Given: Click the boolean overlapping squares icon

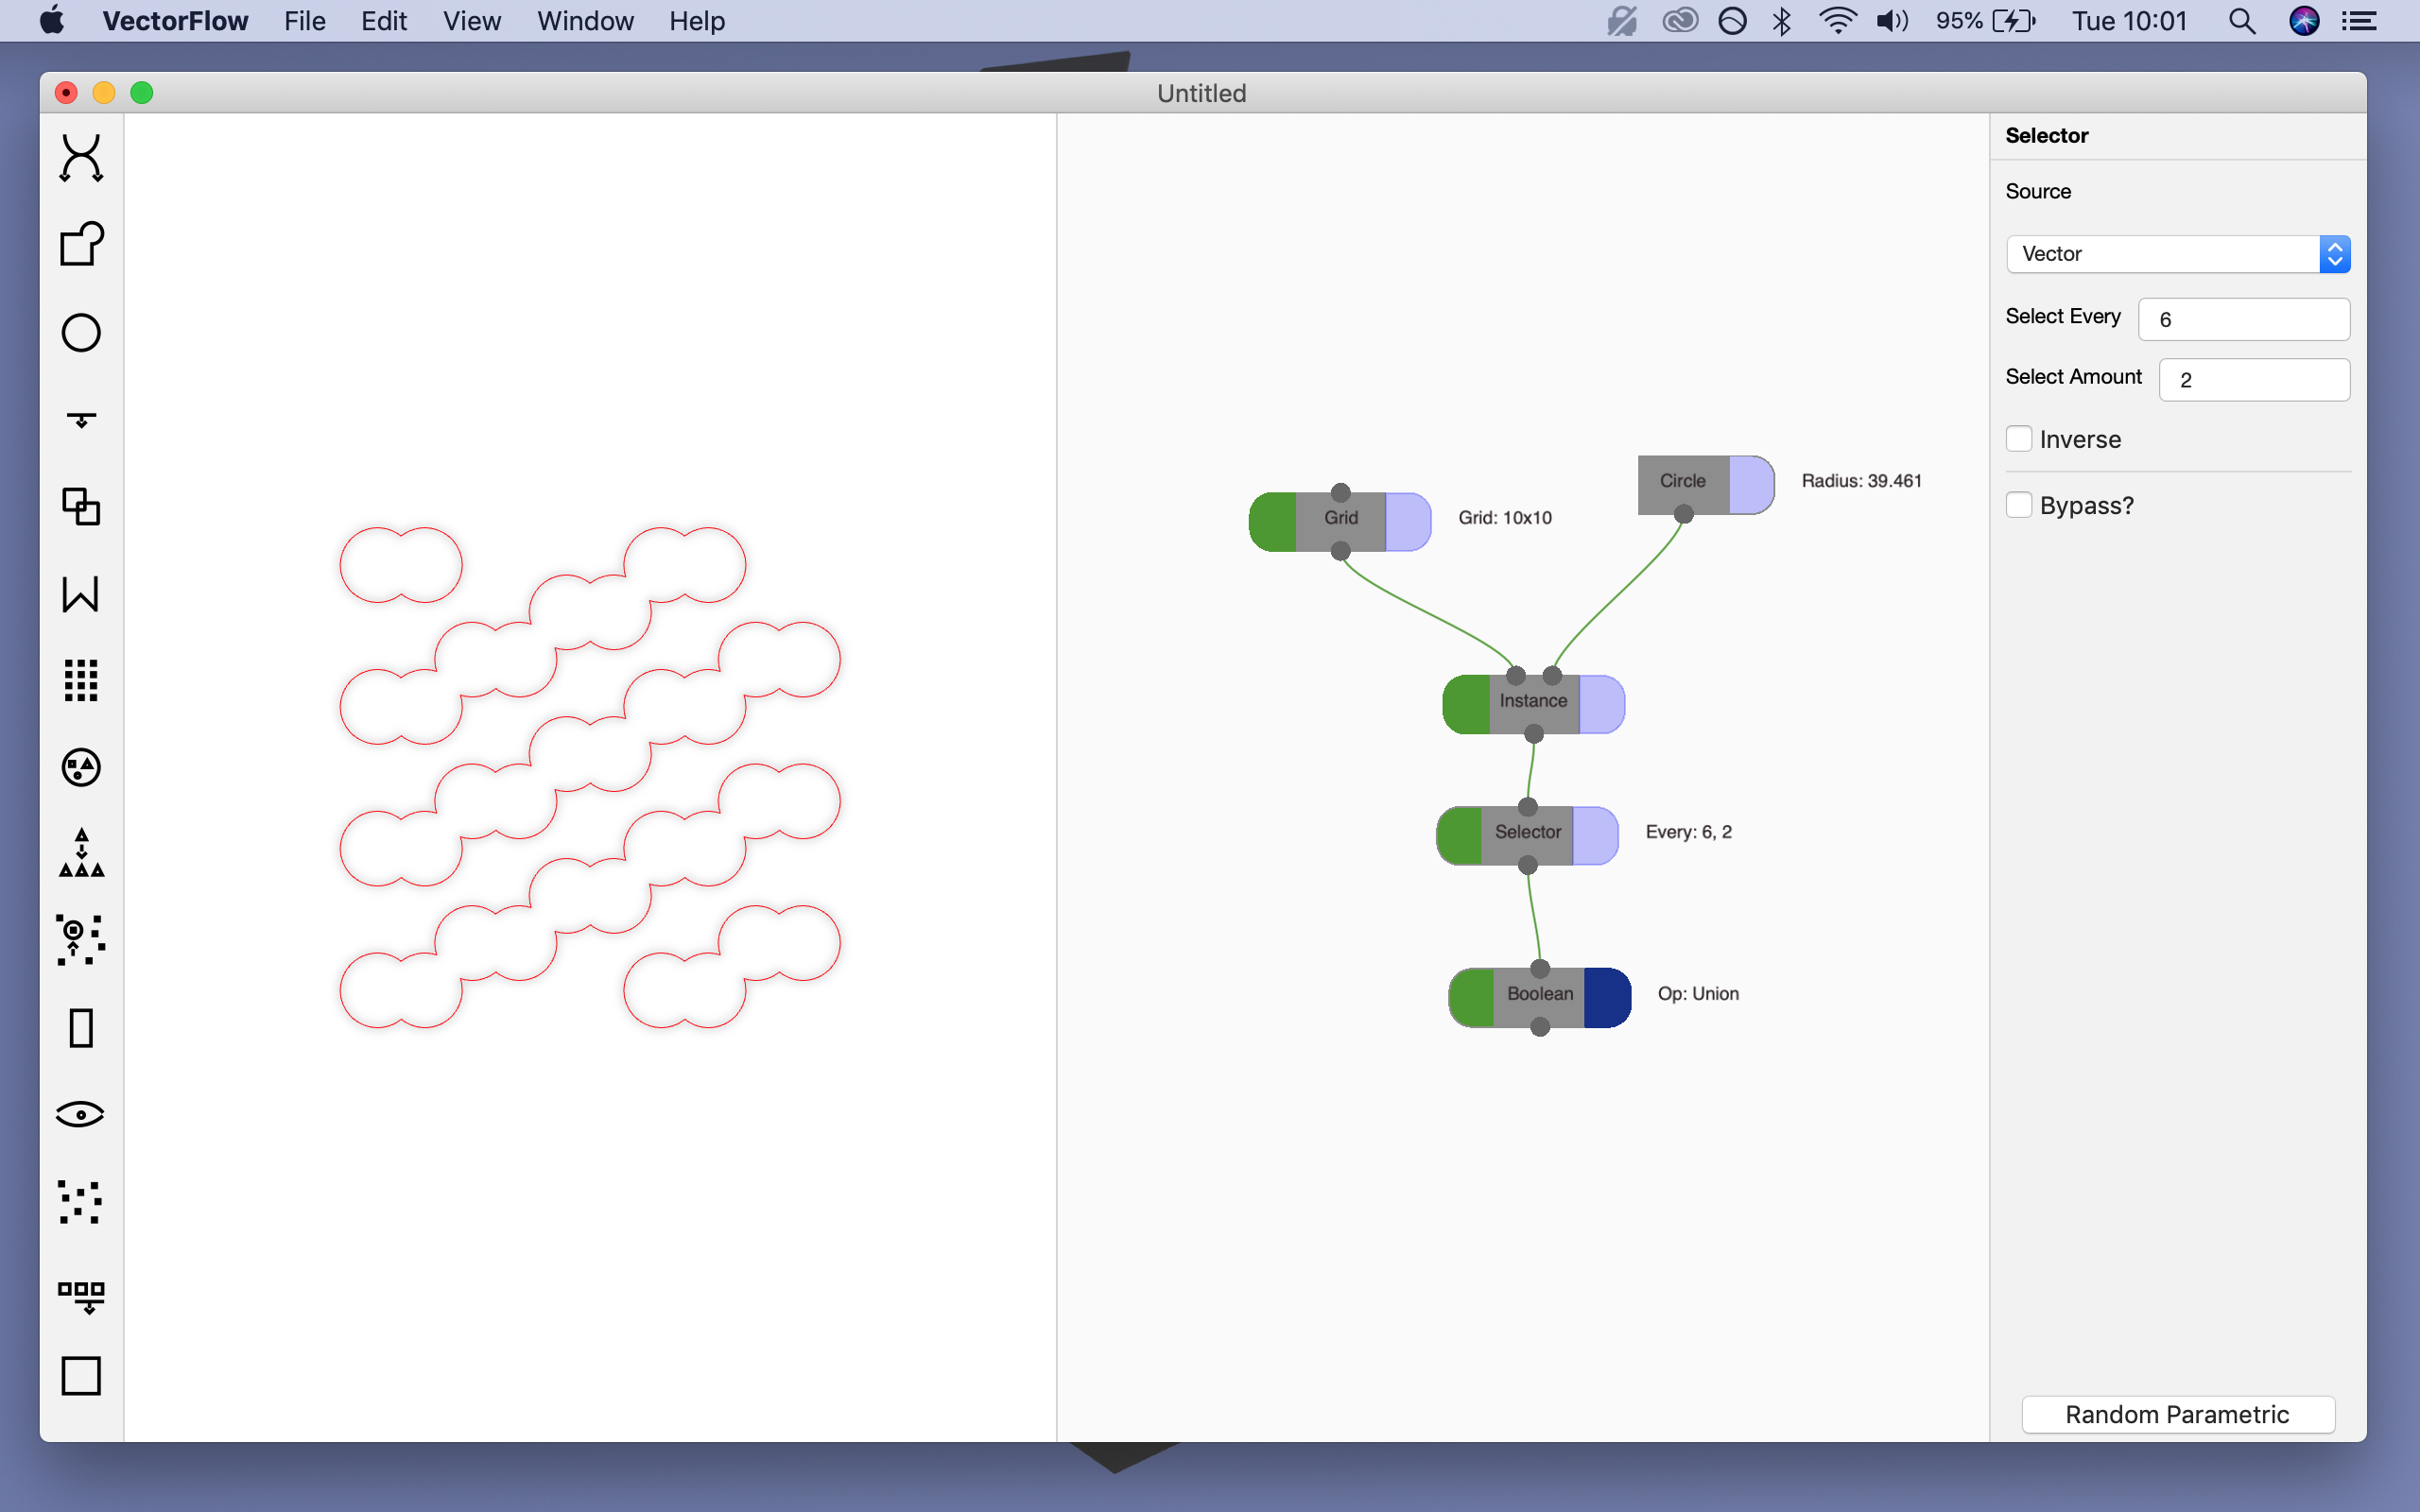Looking at the screenshot, I should coord(81,507).
